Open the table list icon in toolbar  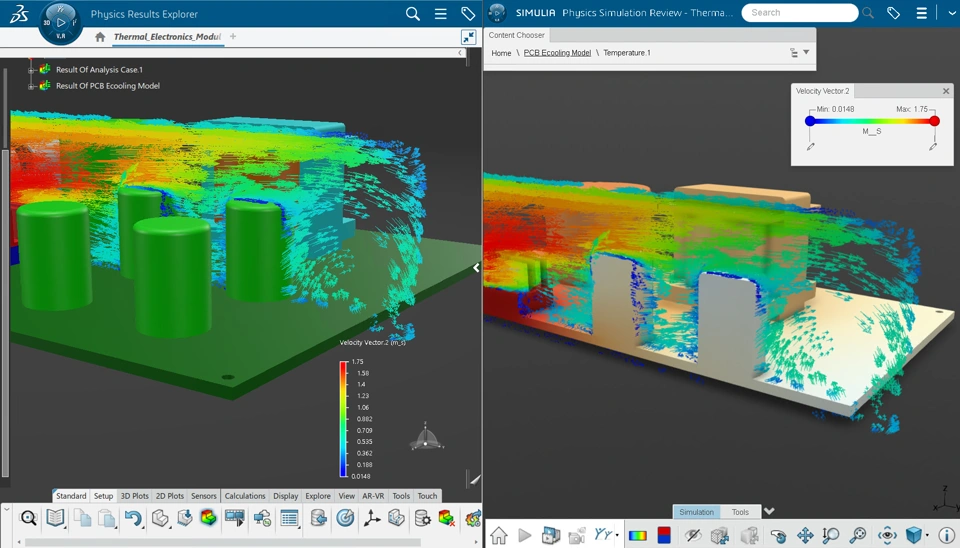click(x=289, y=519)
